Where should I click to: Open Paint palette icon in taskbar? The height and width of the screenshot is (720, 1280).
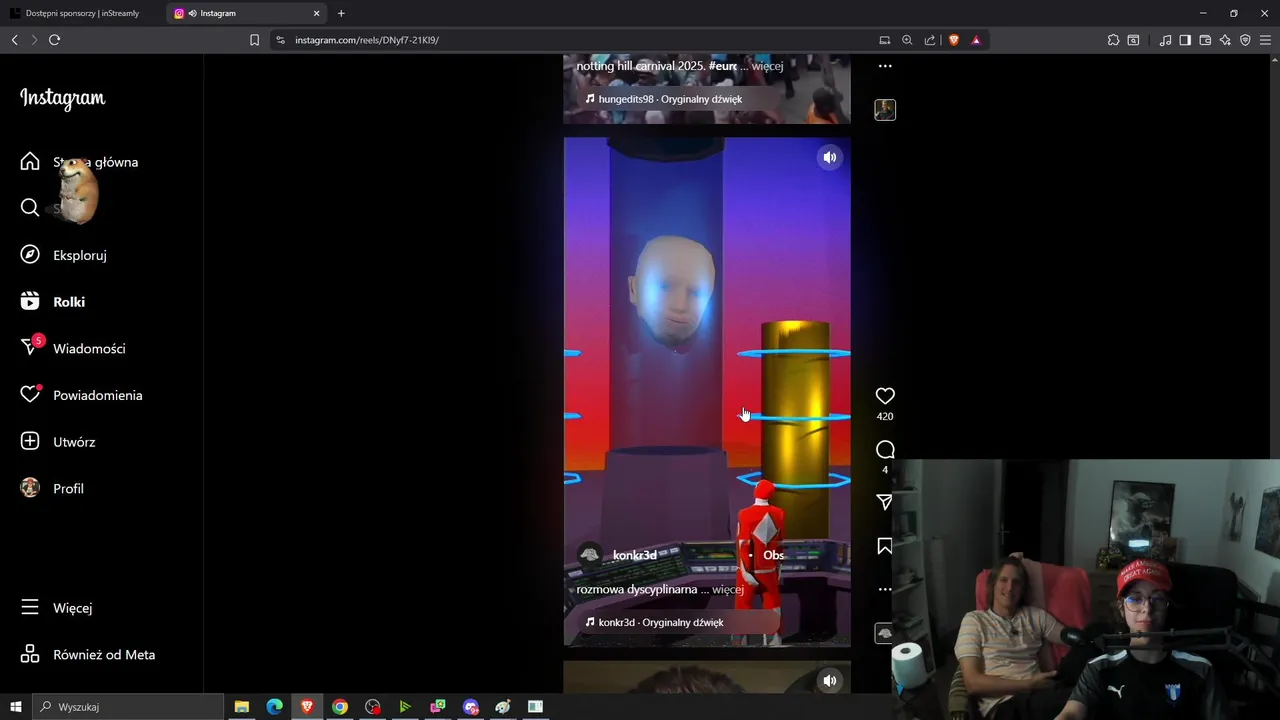503,707
